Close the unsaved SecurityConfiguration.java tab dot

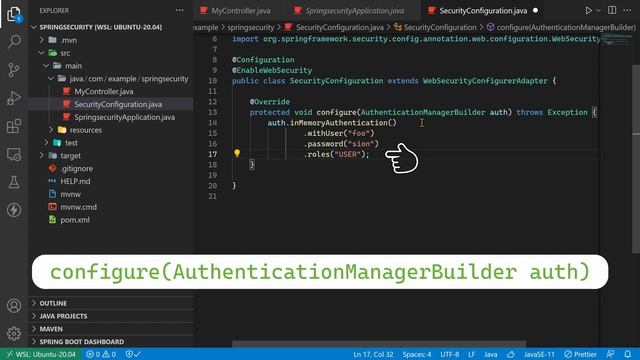click(535, 11)
